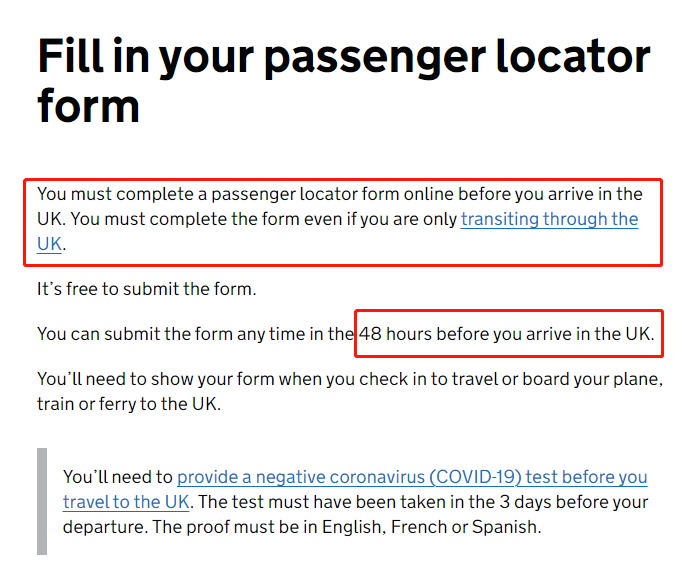
Task: Click the word 'departure.' in the notice
Action: (x=105, y=527)
